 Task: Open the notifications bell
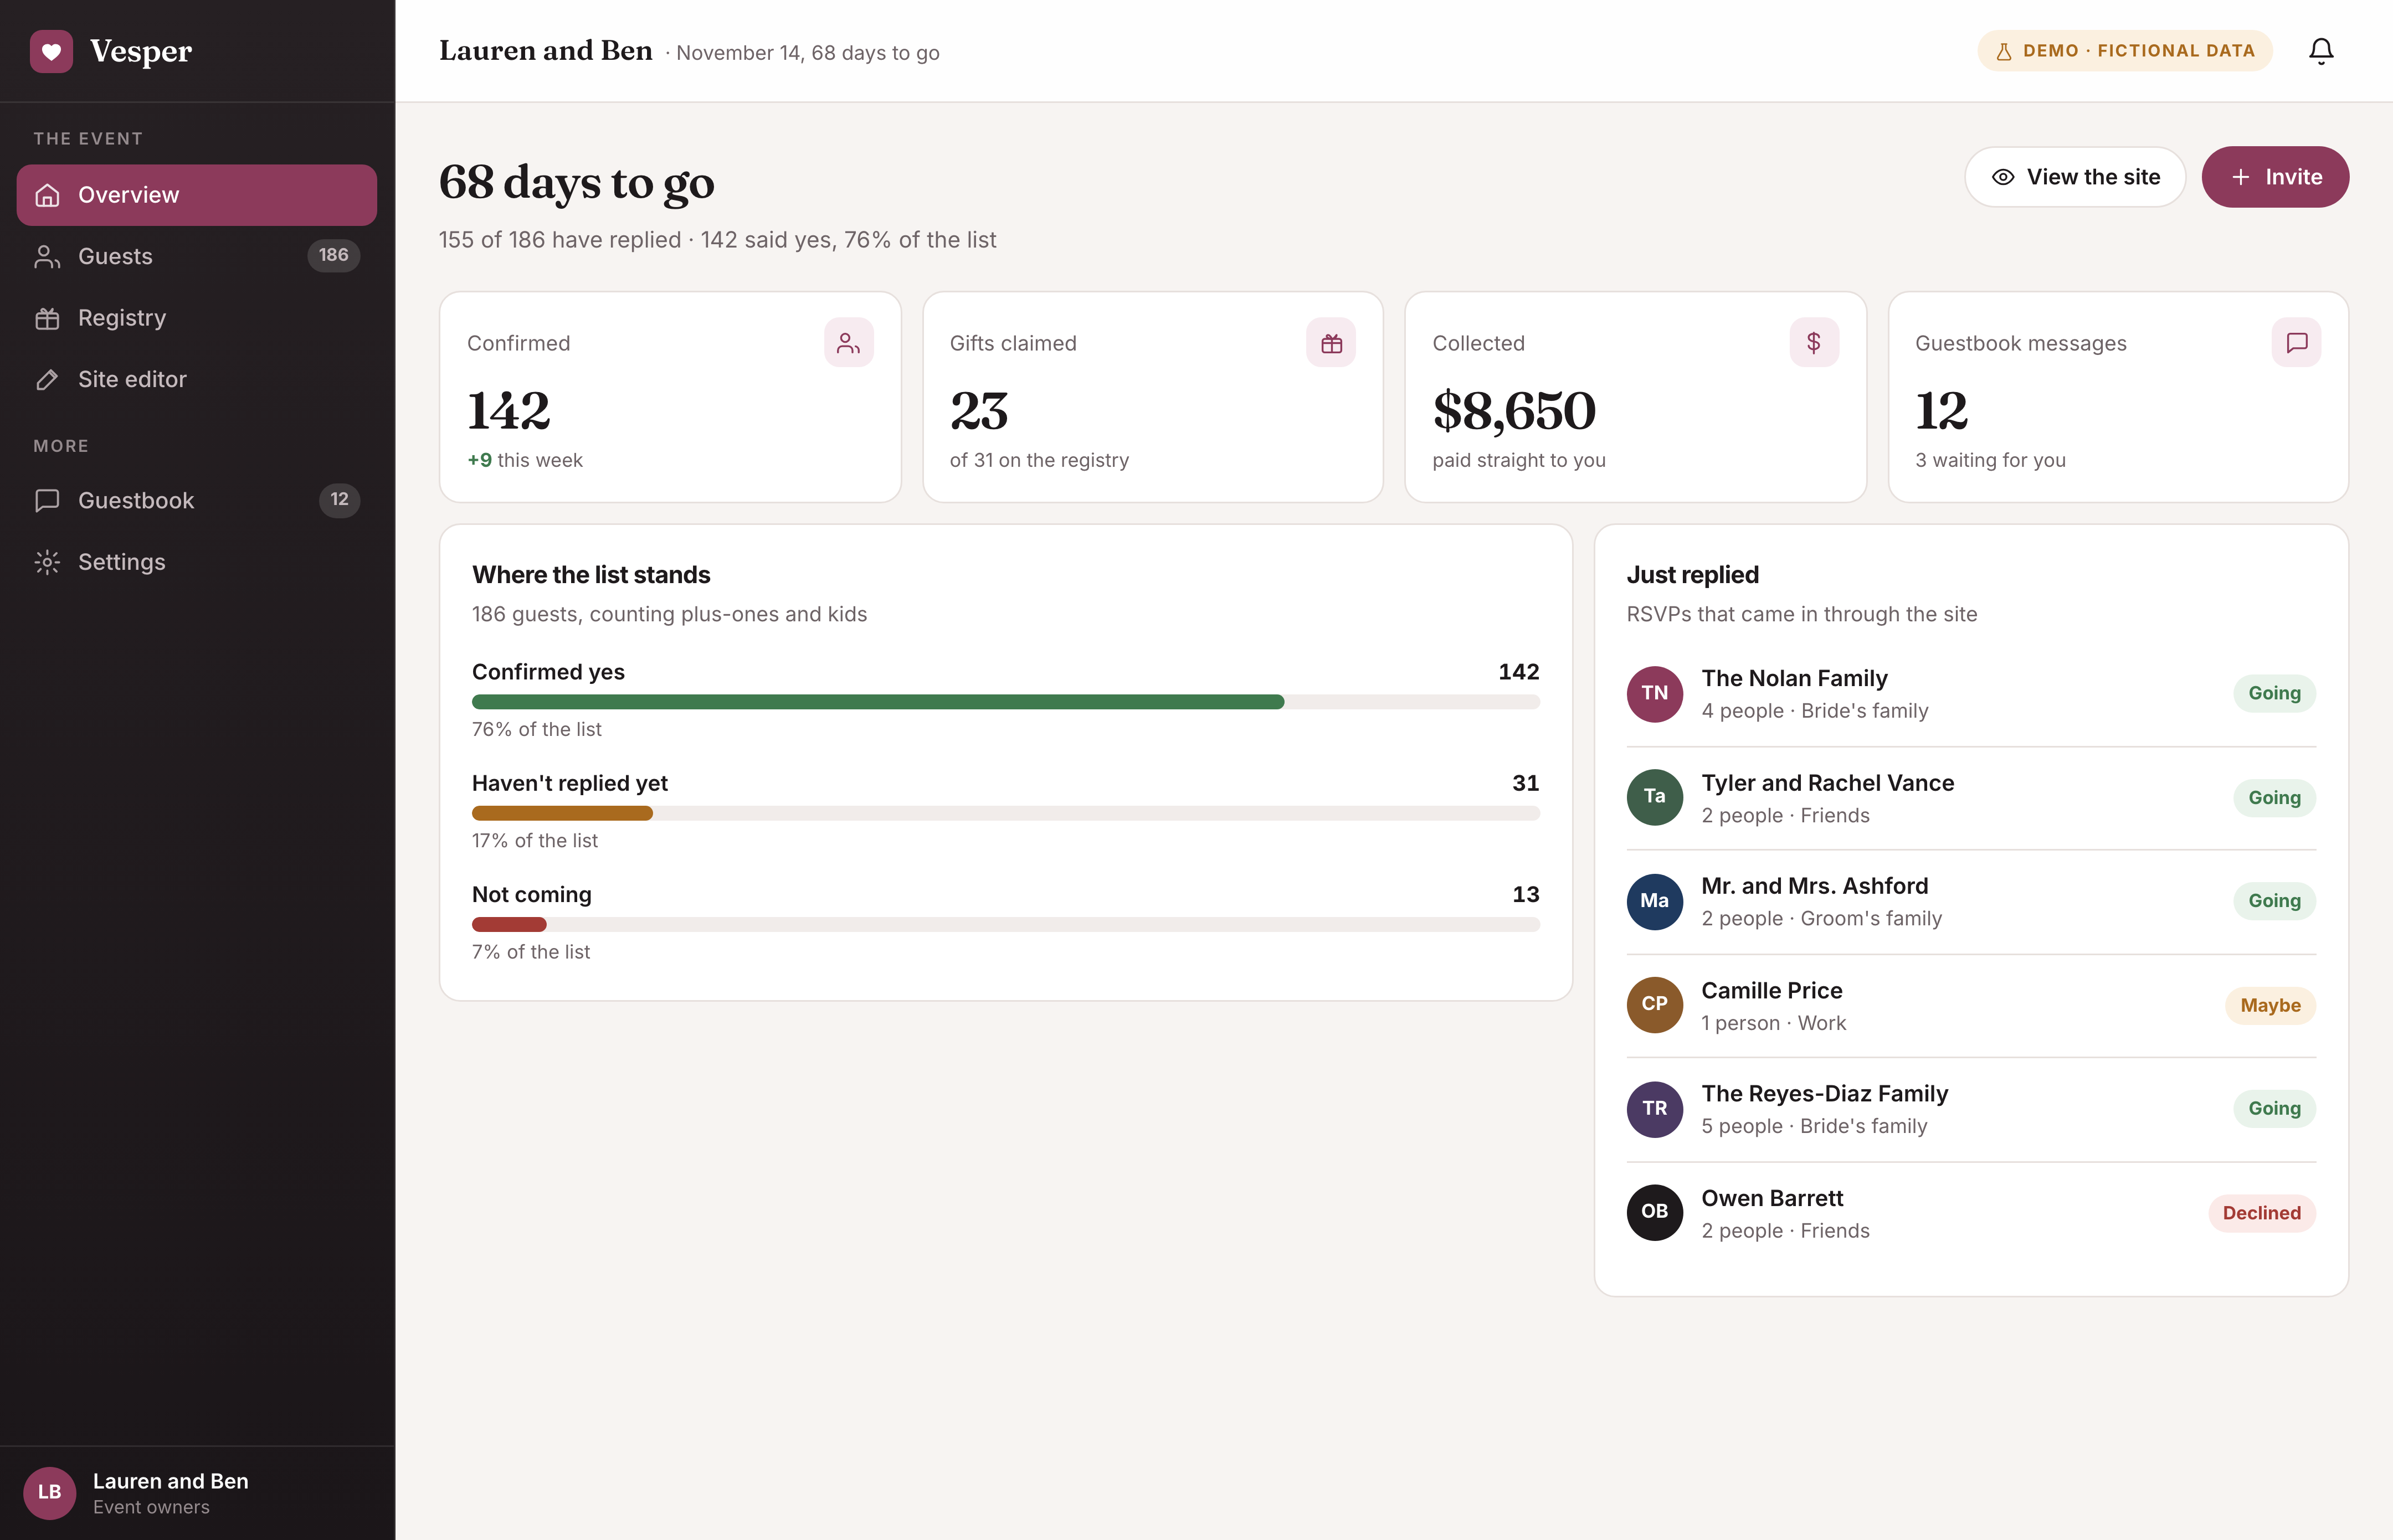(2320, 51)
